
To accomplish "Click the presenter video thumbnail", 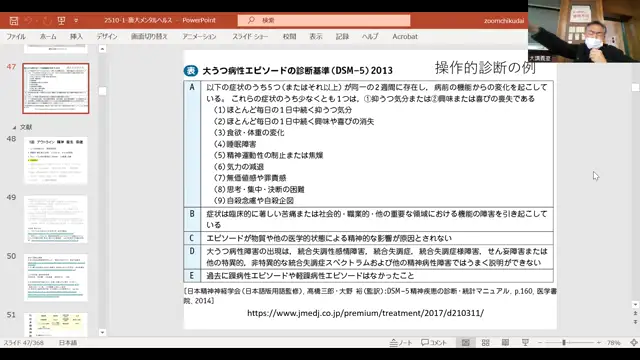I will coord(584,31).
